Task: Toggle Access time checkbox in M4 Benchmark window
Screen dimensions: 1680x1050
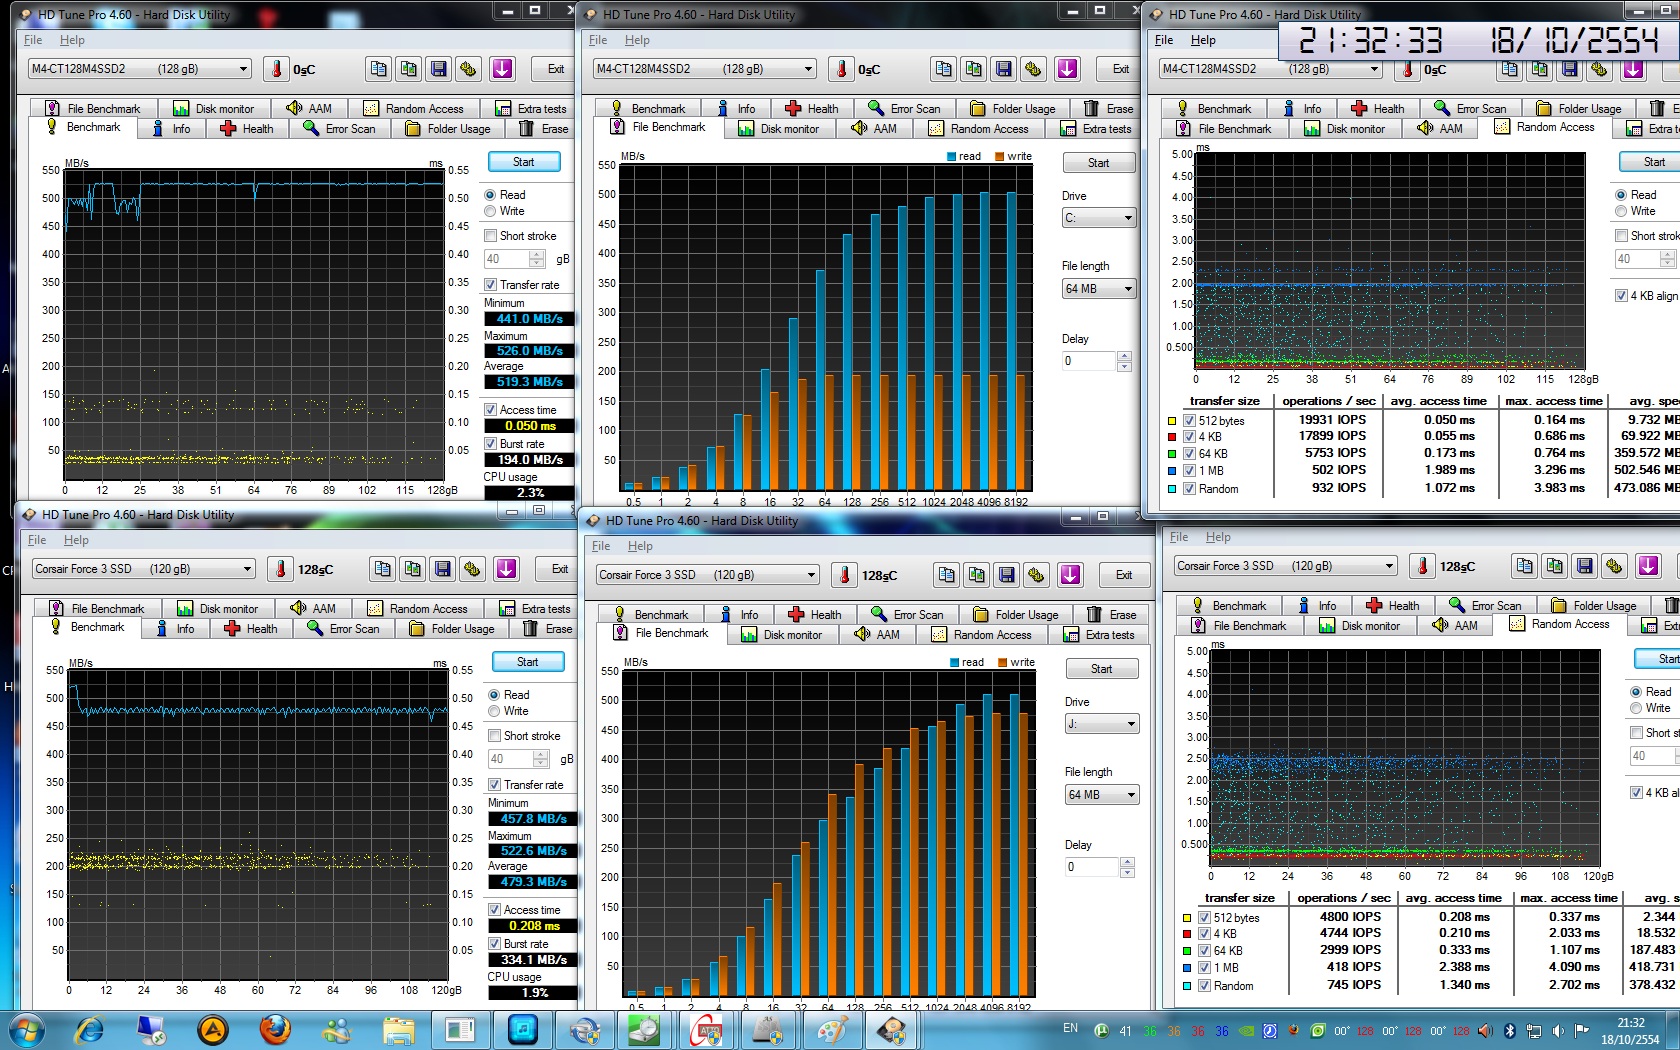Action: click(490, 410)
